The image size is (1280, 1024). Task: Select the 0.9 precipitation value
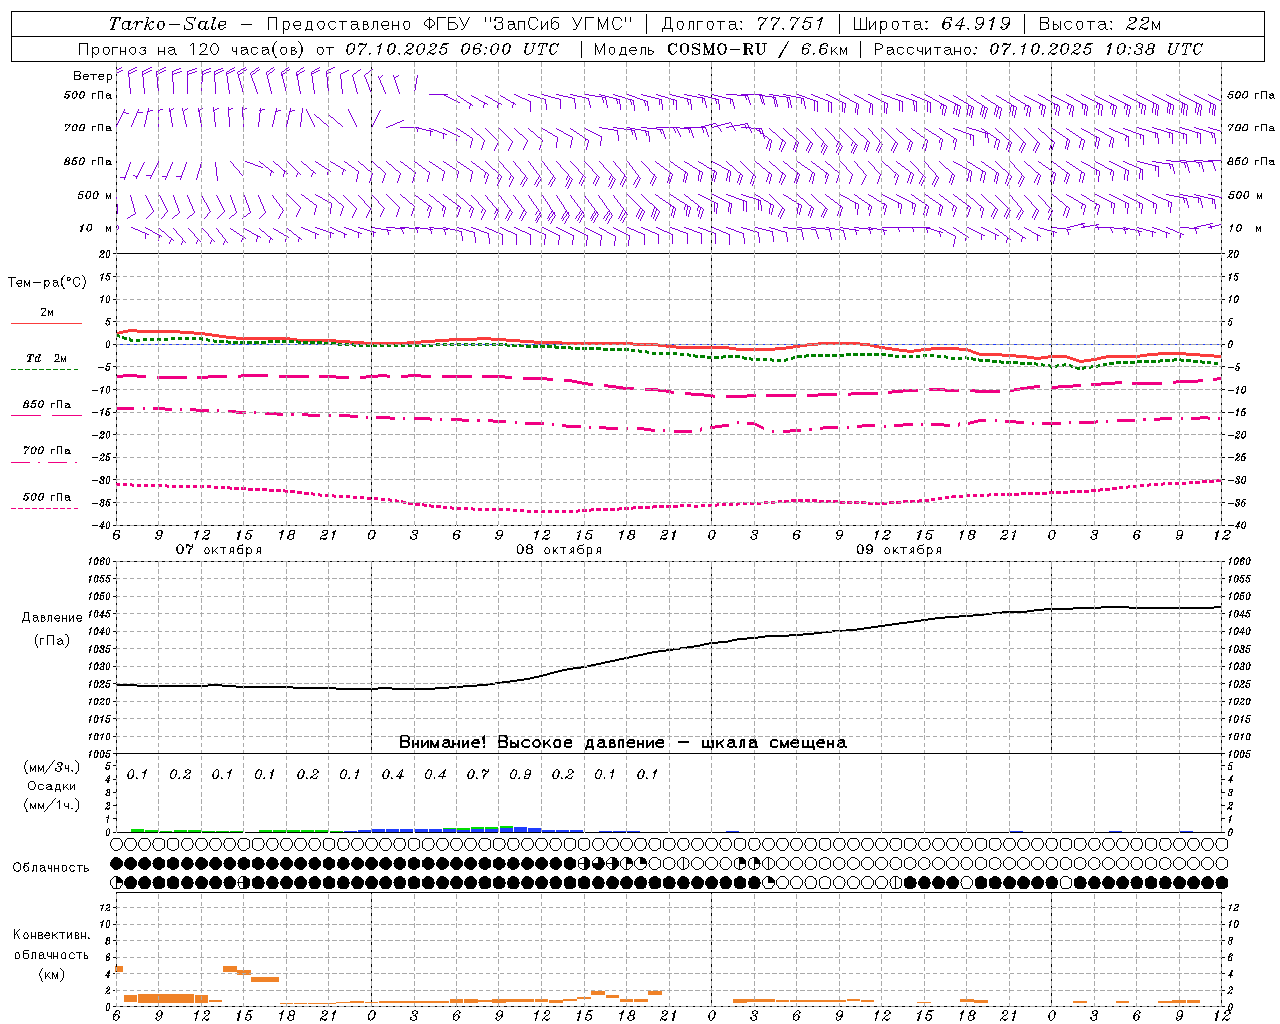[x=520, y=774]
